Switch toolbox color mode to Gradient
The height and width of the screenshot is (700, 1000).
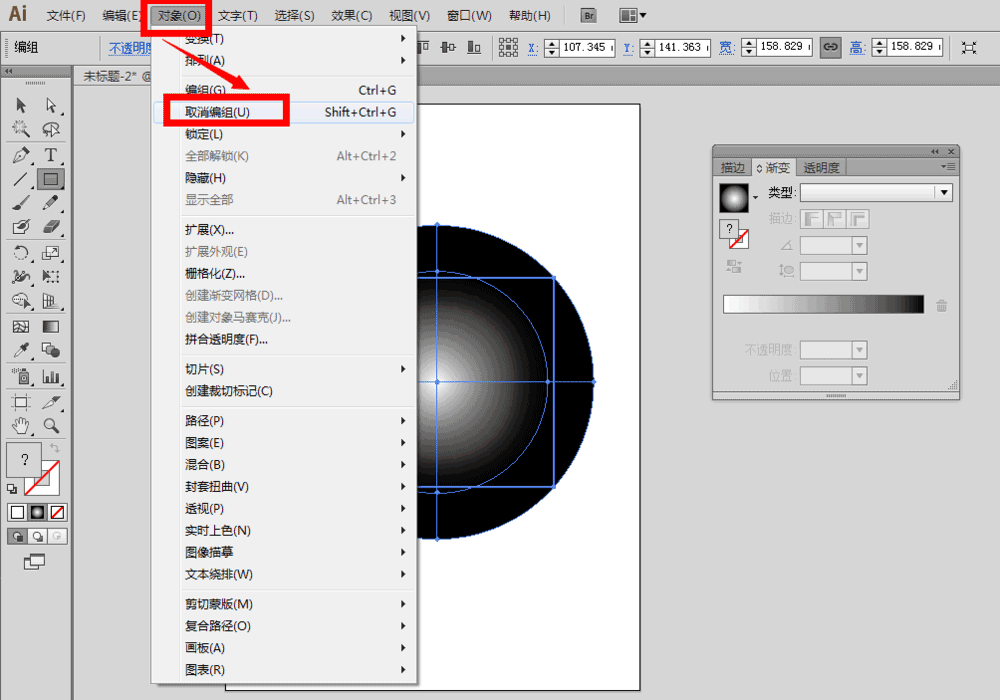[37, 512]
